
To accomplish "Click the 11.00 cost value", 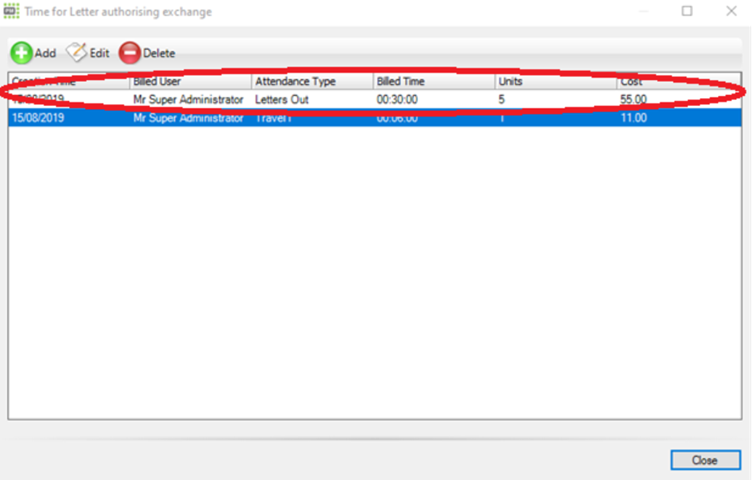I will (633, 118).
